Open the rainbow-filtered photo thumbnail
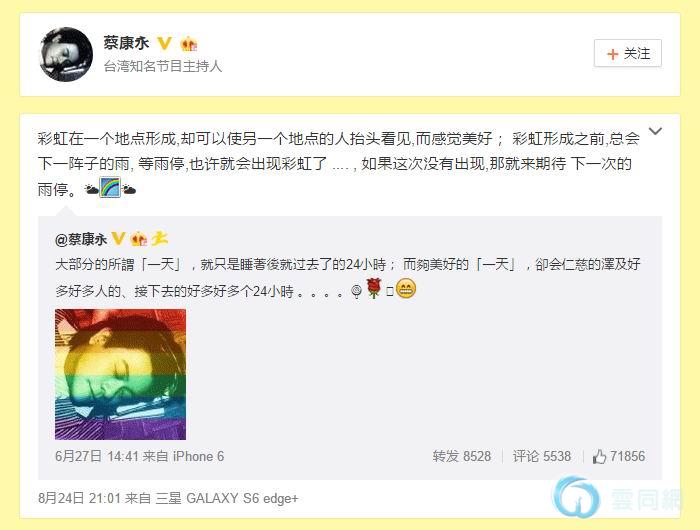Screen dimensions: 700x530 tap(121, 374)
